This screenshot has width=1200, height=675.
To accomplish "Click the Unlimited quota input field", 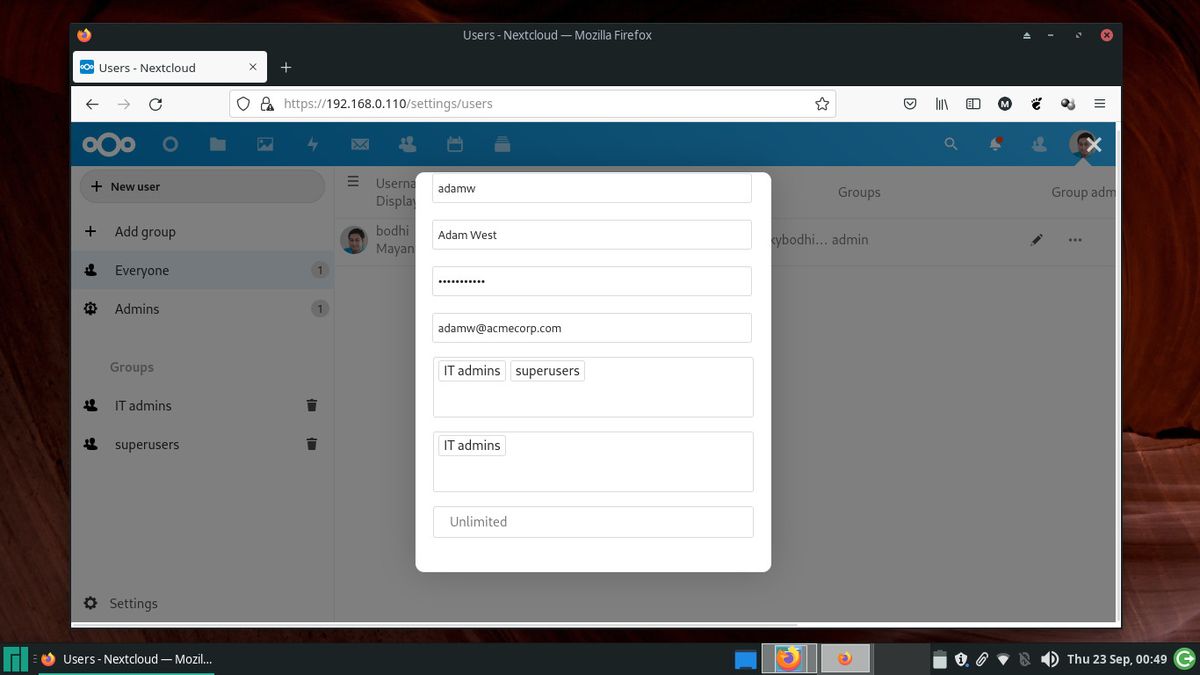I will click(x=592, y=521).
